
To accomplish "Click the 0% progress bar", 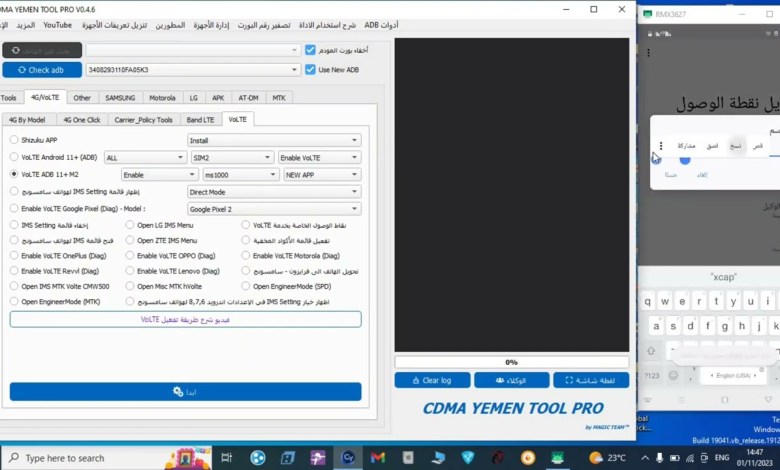I will tap(511, 362).
